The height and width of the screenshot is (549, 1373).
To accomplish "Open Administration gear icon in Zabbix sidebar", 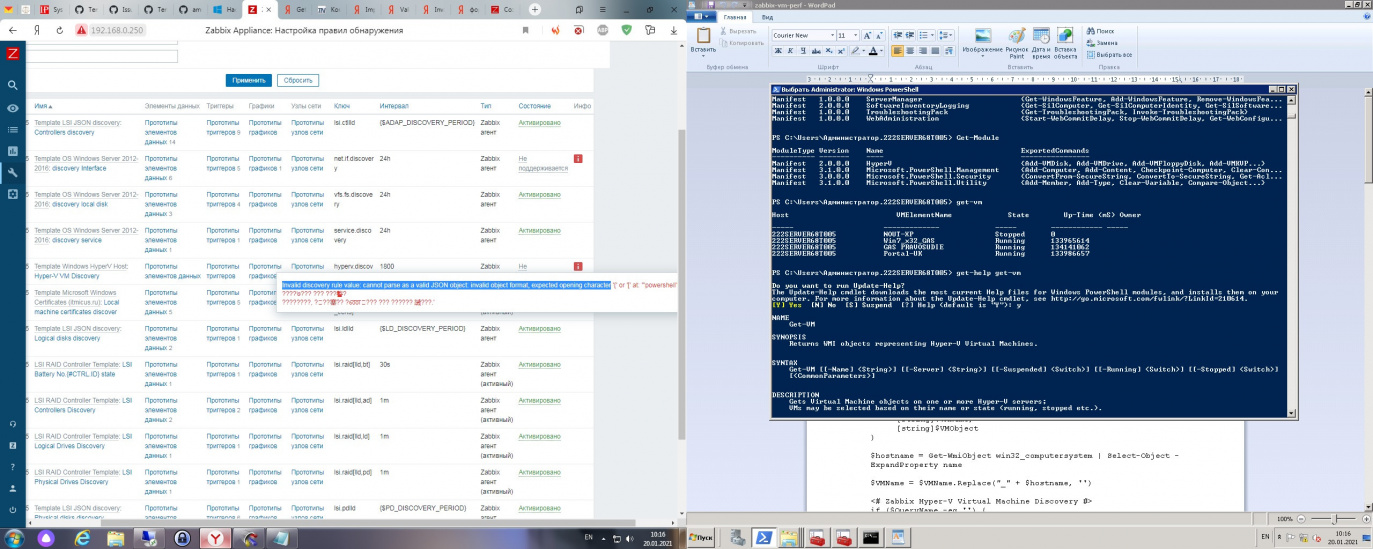I will [x=12, y=194].
